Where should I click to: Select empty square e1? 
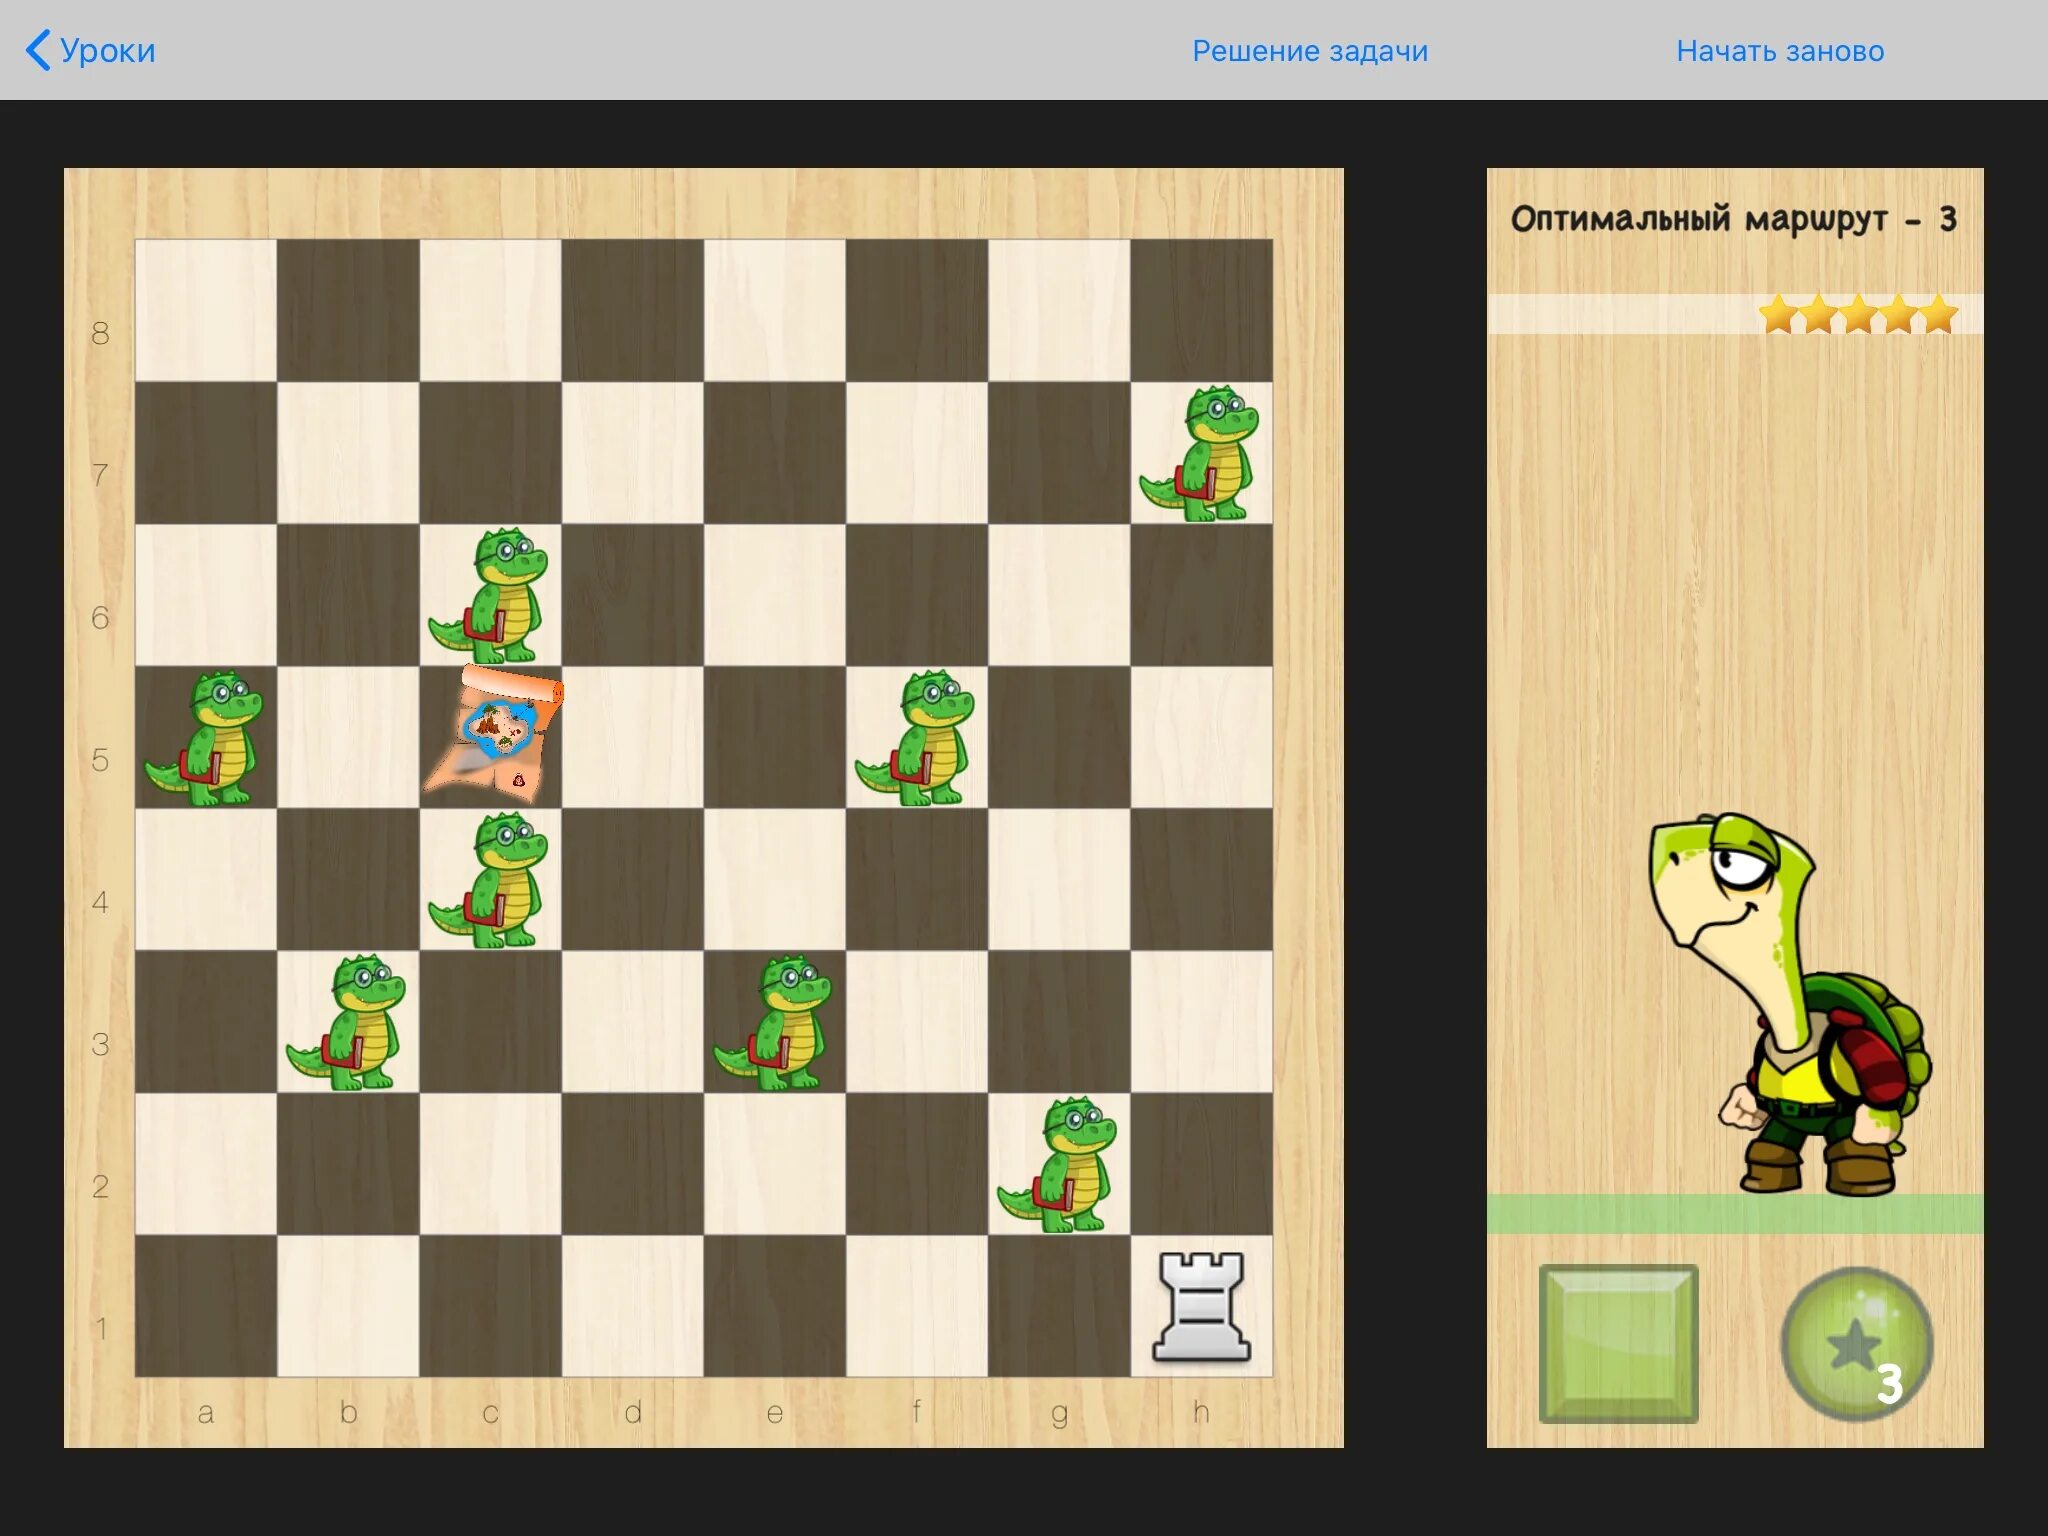click(775, 1306)
